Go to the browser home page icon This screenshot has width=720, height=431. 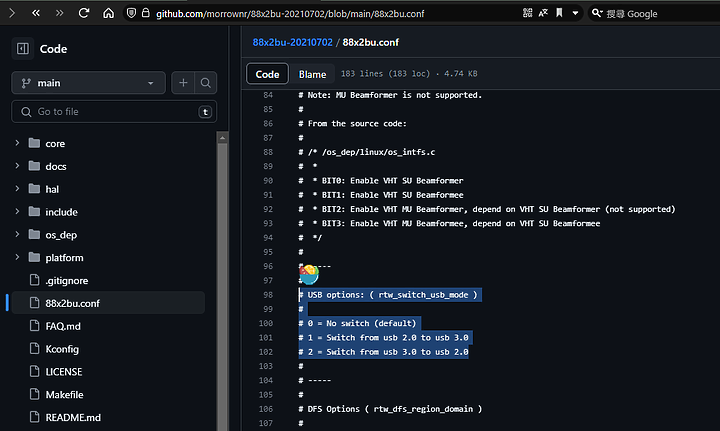[x=108, y=13]
